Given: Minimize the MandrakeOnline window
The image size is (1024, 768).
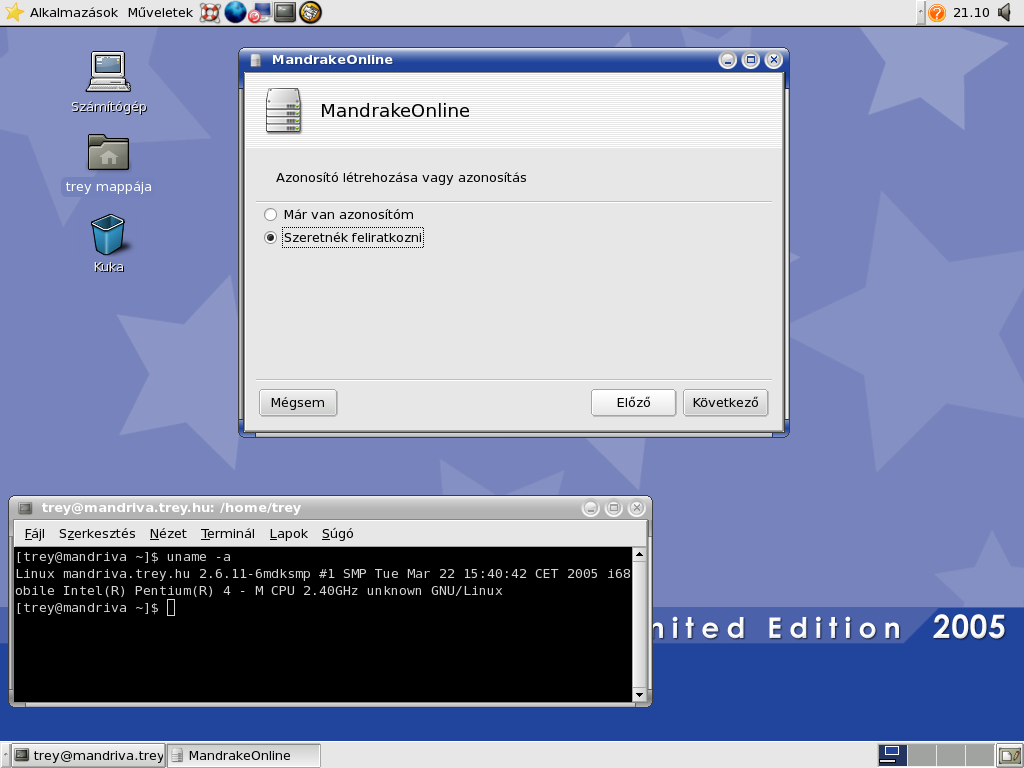Looking at the screenshot, I should (x=728, y=60).
